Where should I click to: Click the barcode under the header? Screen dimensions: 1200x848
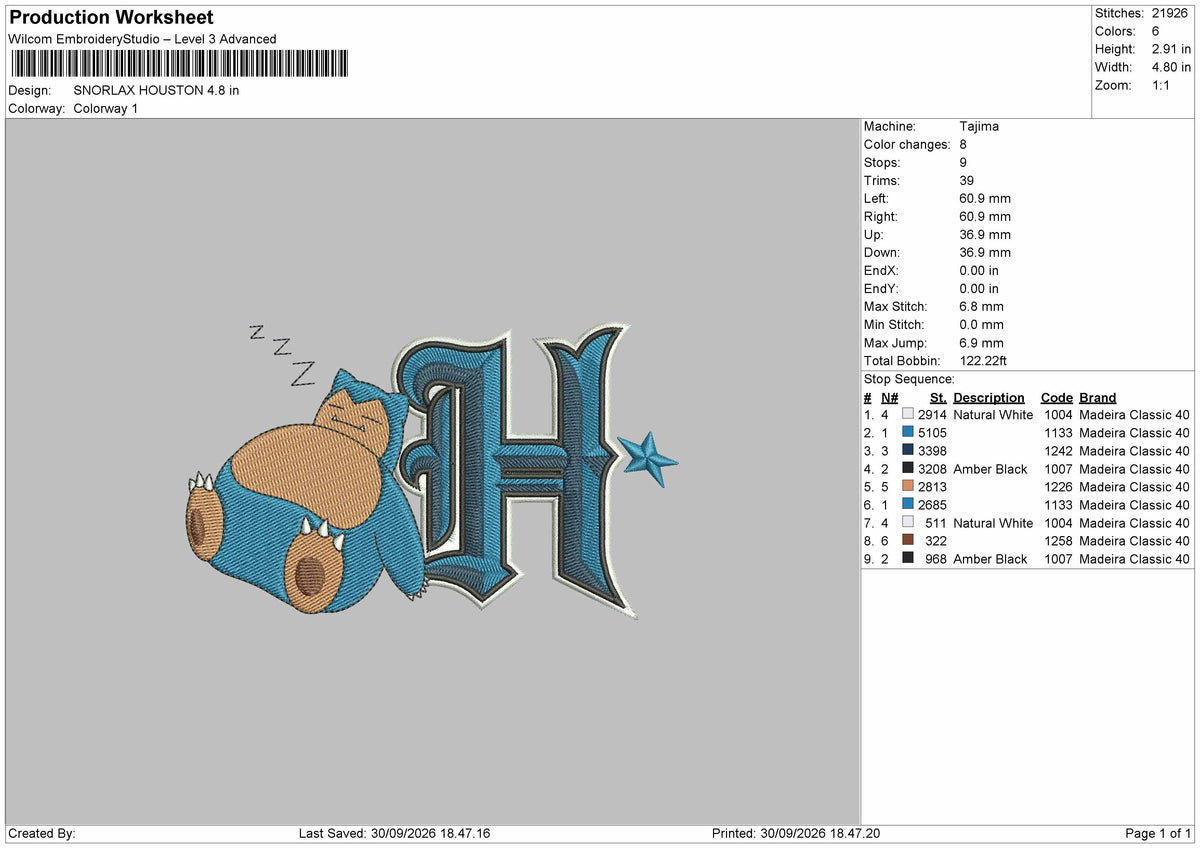pos(179,64)
